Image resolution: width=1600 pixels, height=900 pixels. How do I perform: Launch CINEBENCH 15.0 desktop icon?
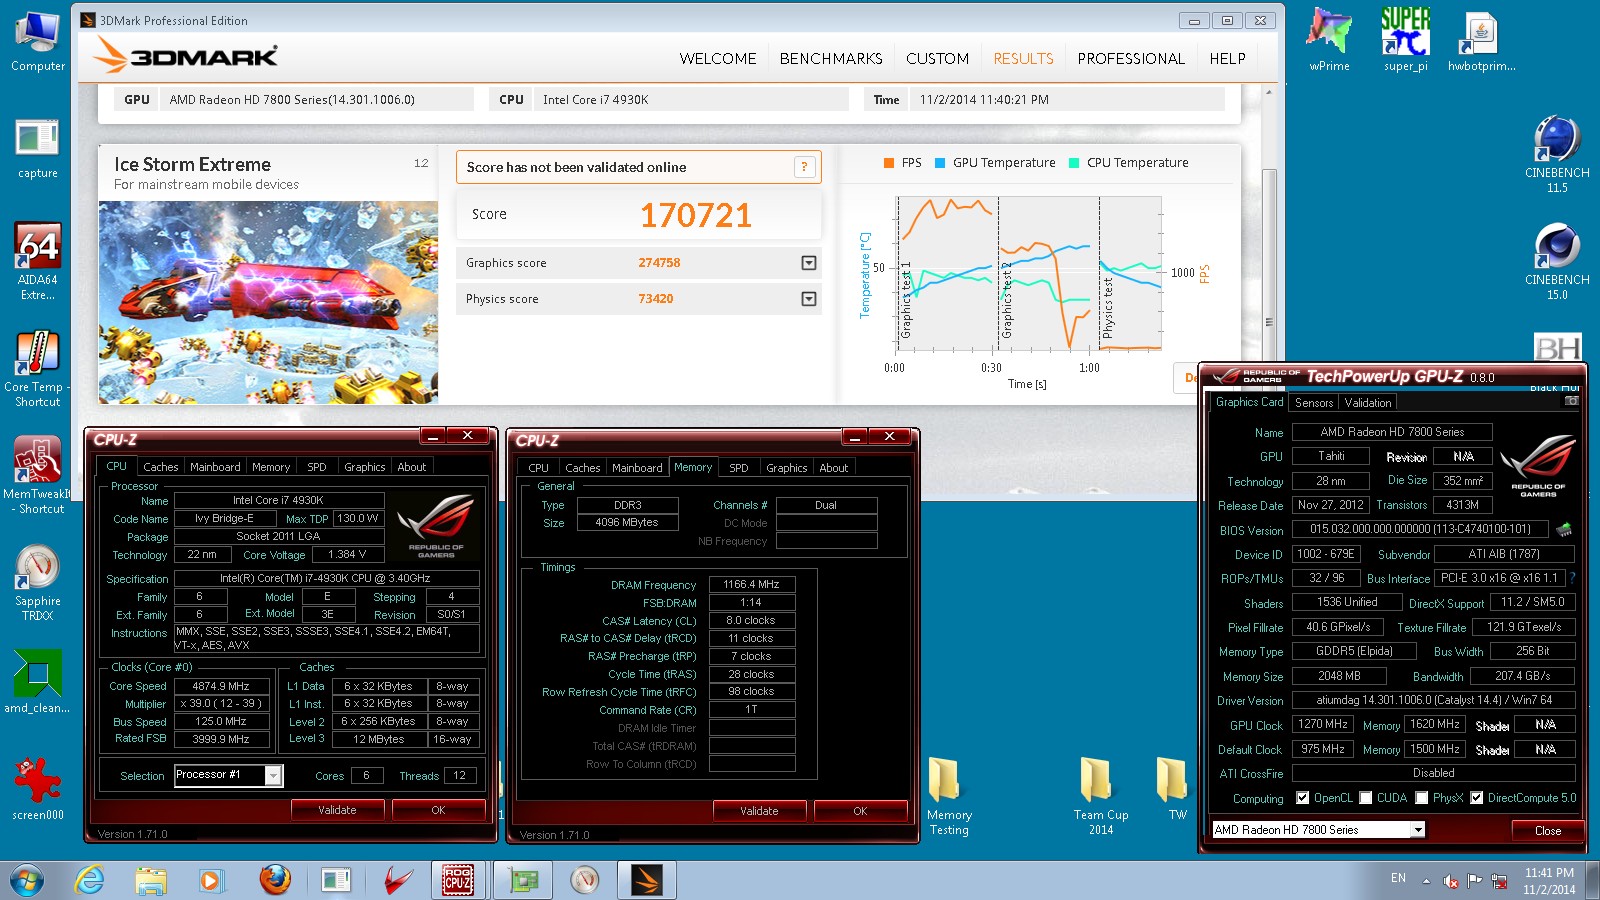point(1557,260)
